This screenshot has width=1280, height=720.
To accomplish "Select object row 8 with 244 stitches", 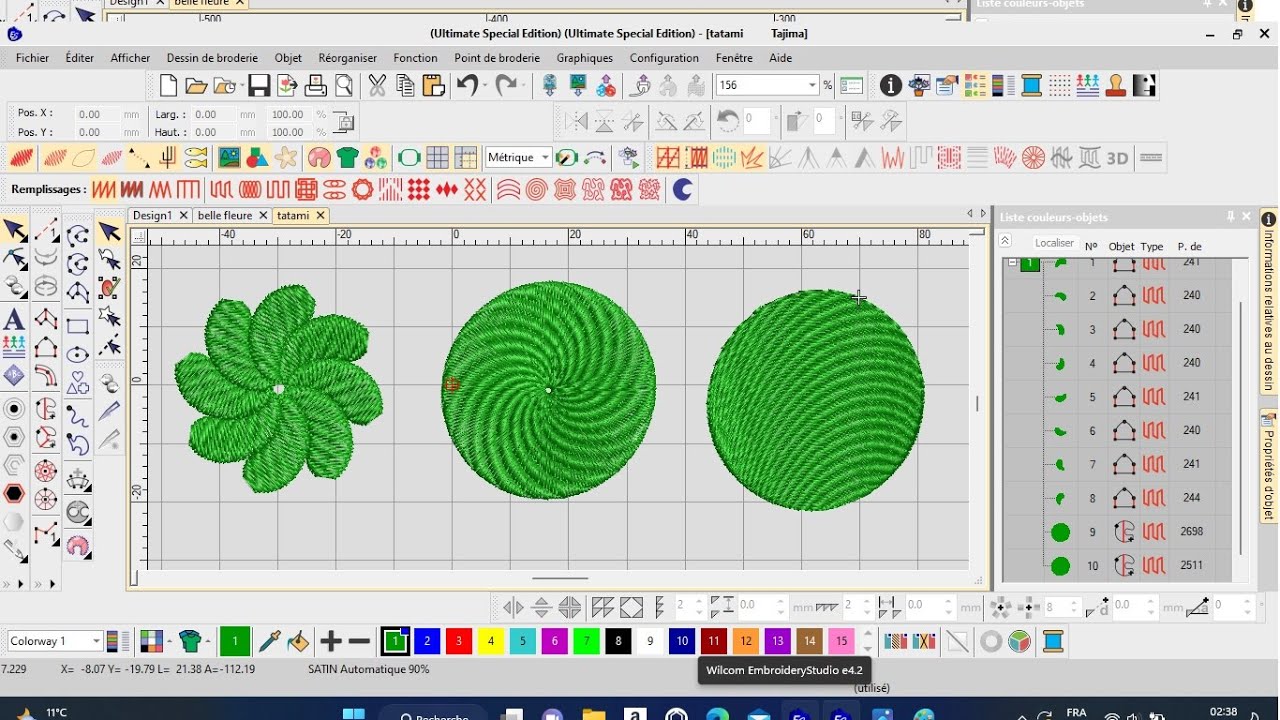I will 1118,498.
